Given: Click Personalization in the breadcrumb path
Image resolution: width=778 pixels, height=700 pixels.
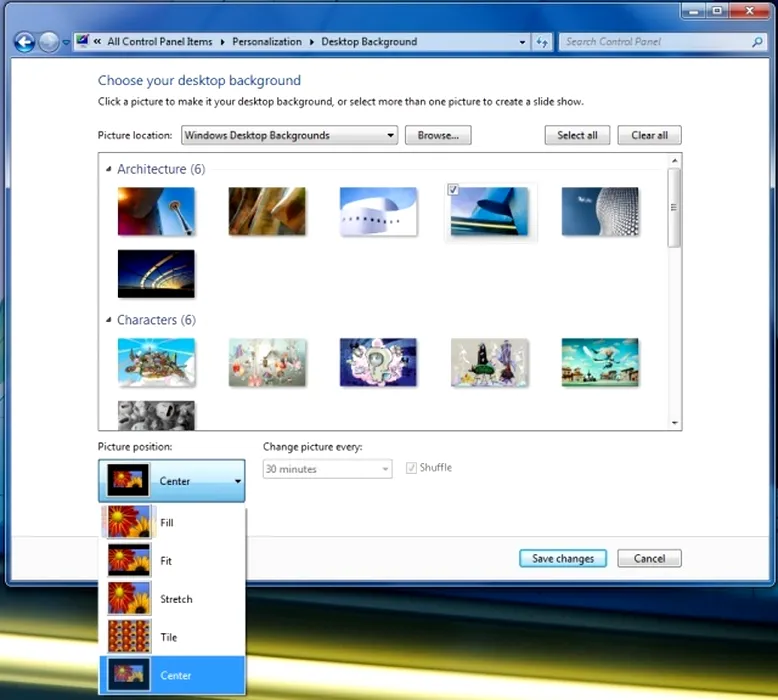Looking at the screenshot, I should pyautogui.click(x=267, y=42).
